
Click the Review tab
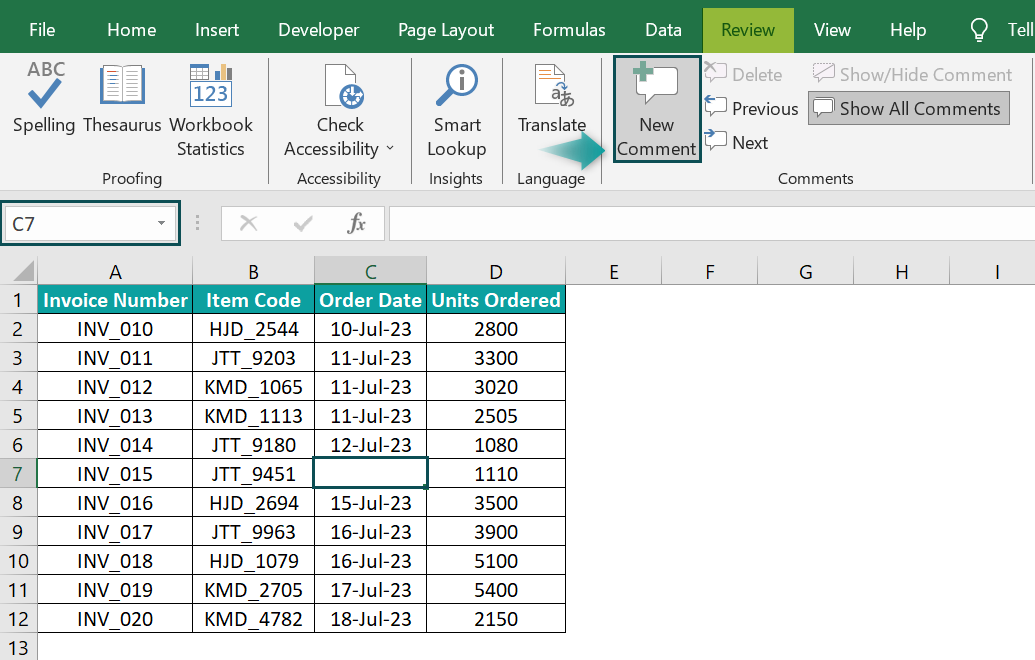tap(748, 30)
